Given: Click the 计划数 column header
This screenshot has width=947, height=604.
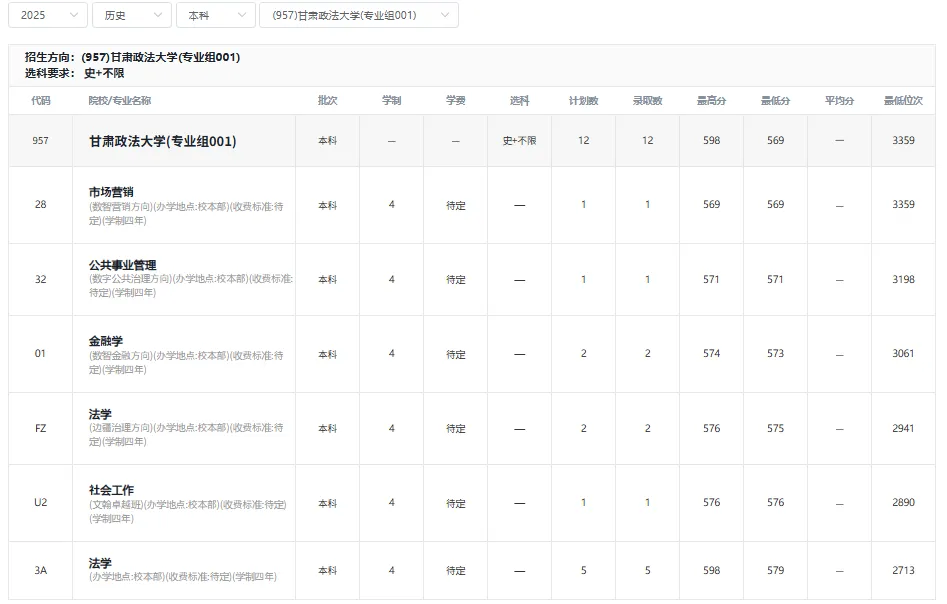Looking at the screenshot, I should point(583,101).
